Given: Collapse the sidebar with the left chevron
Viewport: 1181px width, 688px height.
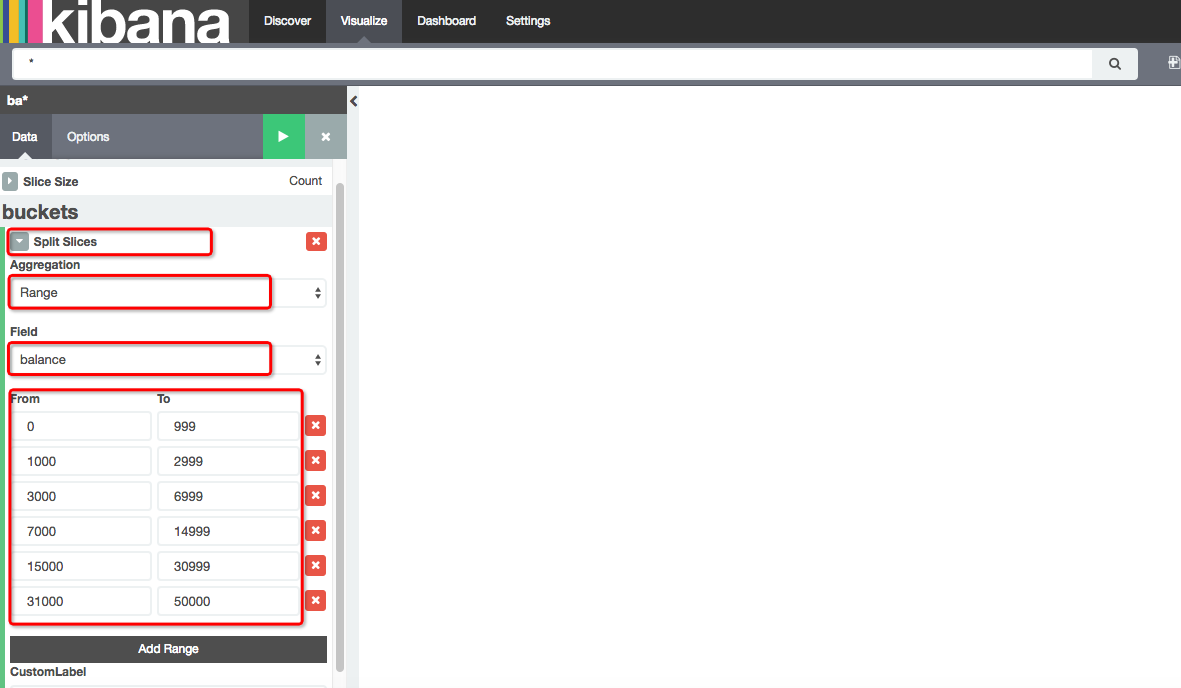Looking at the screenshot, I should (x=353, y=101).
